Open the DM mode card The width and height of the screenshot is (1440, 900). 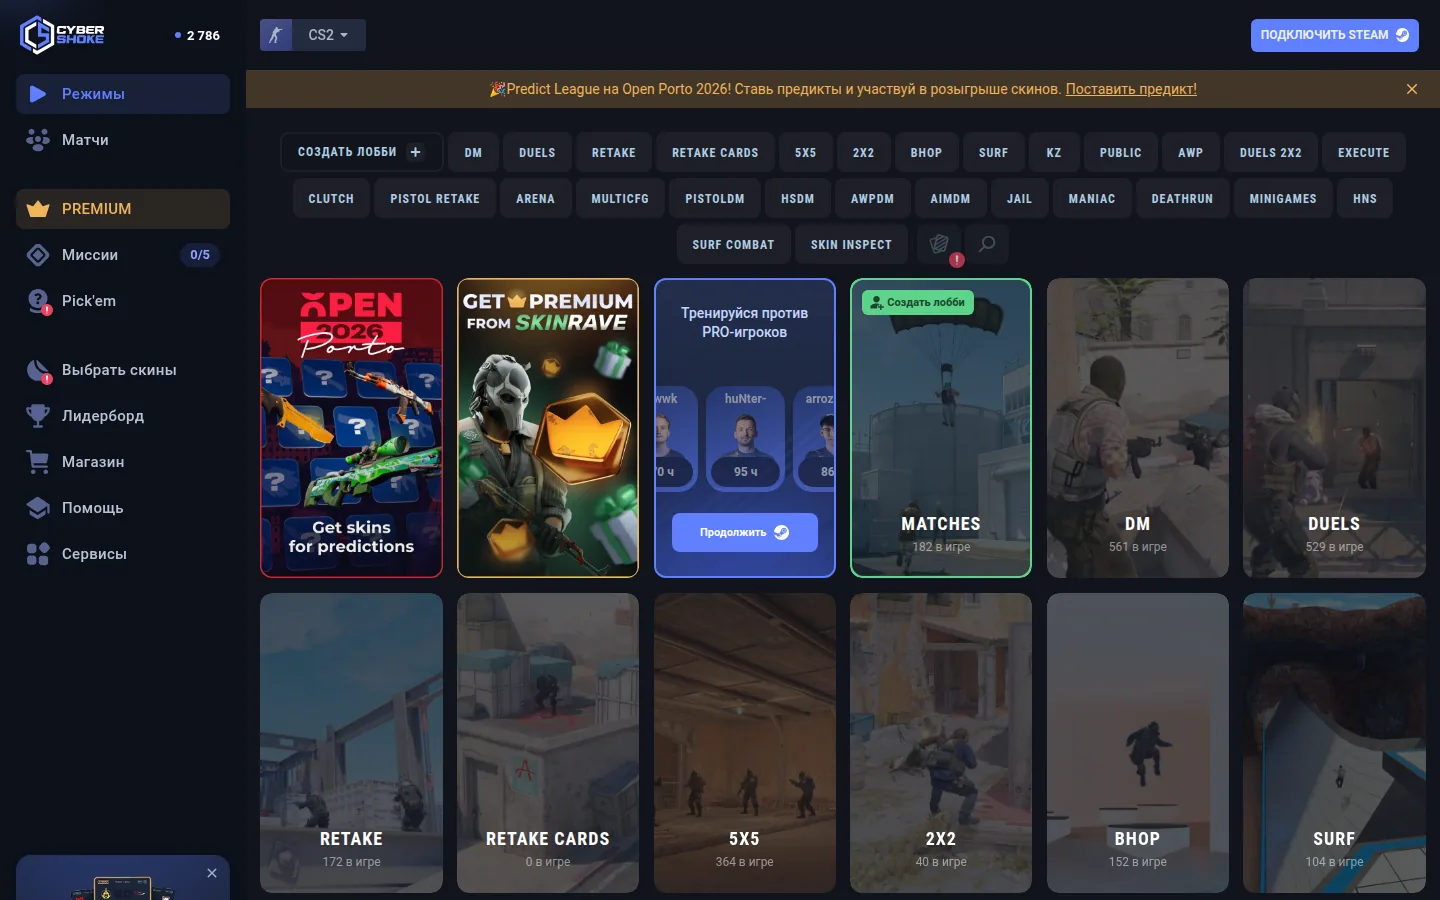click(1138, 428)
